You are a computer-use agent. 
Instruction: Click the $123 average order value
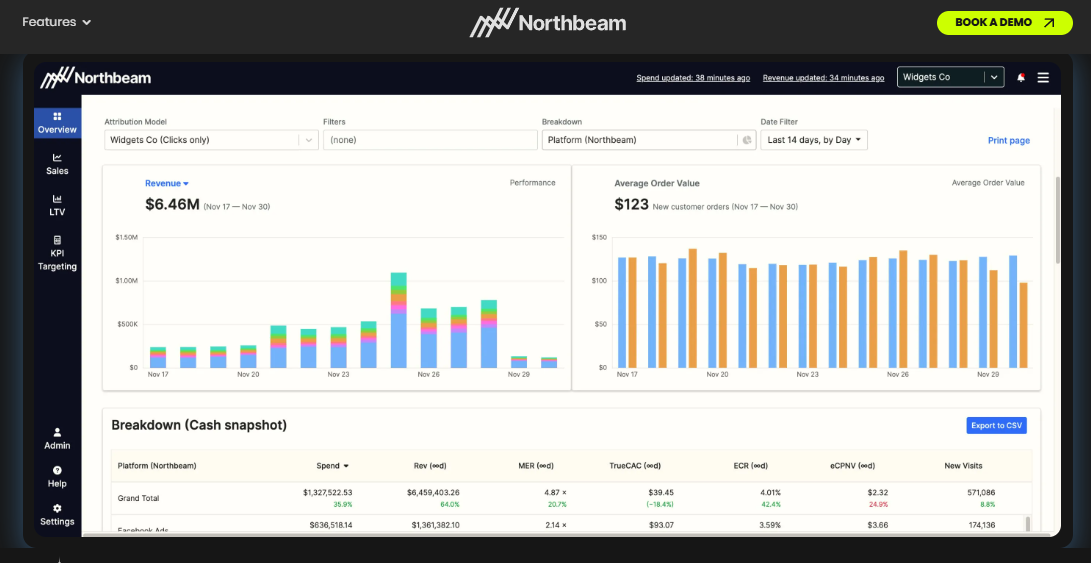pyautogui.click(x=632, y=205)
